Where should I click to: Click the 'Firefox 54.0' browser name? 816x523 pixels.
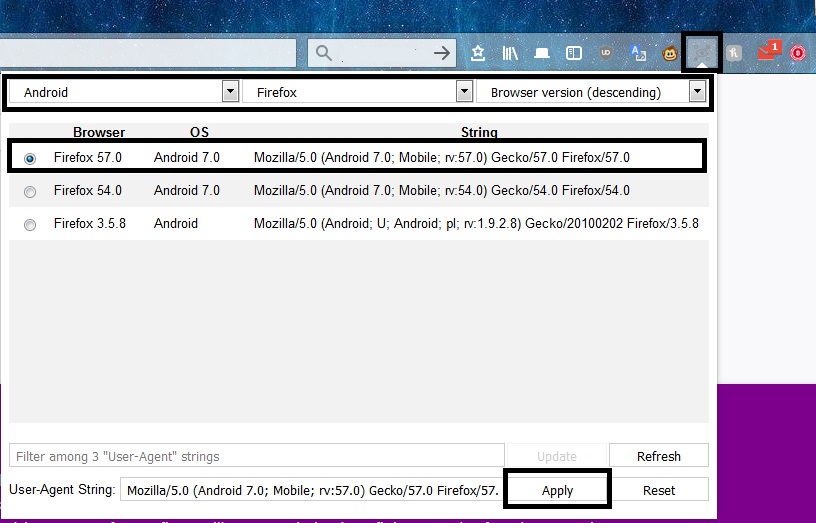point(87,190)
